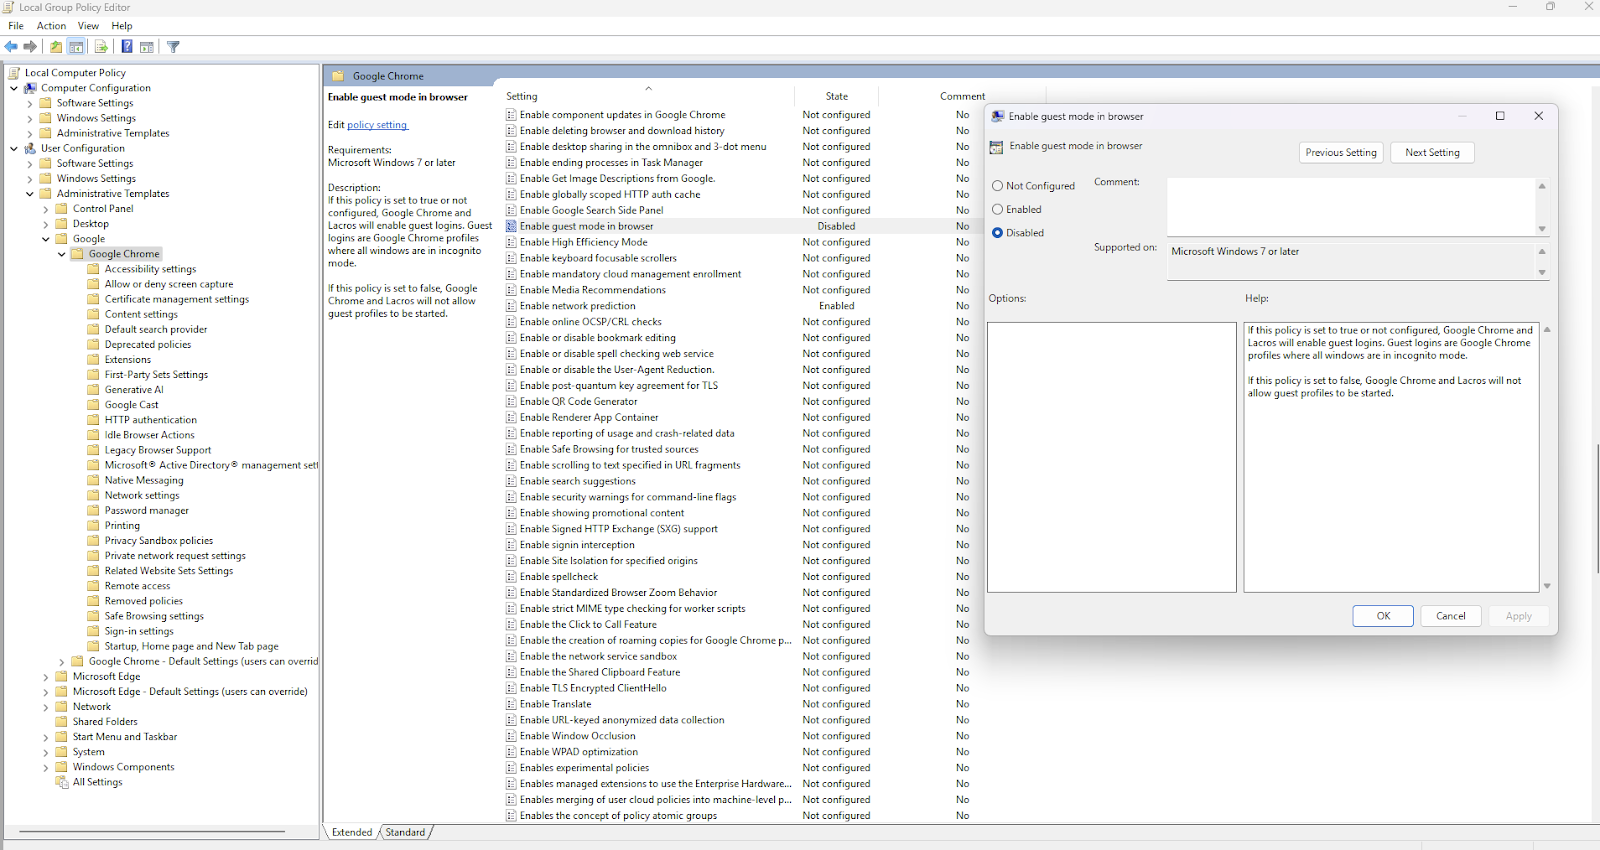Sort list by the Setting column header
This screenshot has height=850, width=1600.
click(x=648, y=96)
